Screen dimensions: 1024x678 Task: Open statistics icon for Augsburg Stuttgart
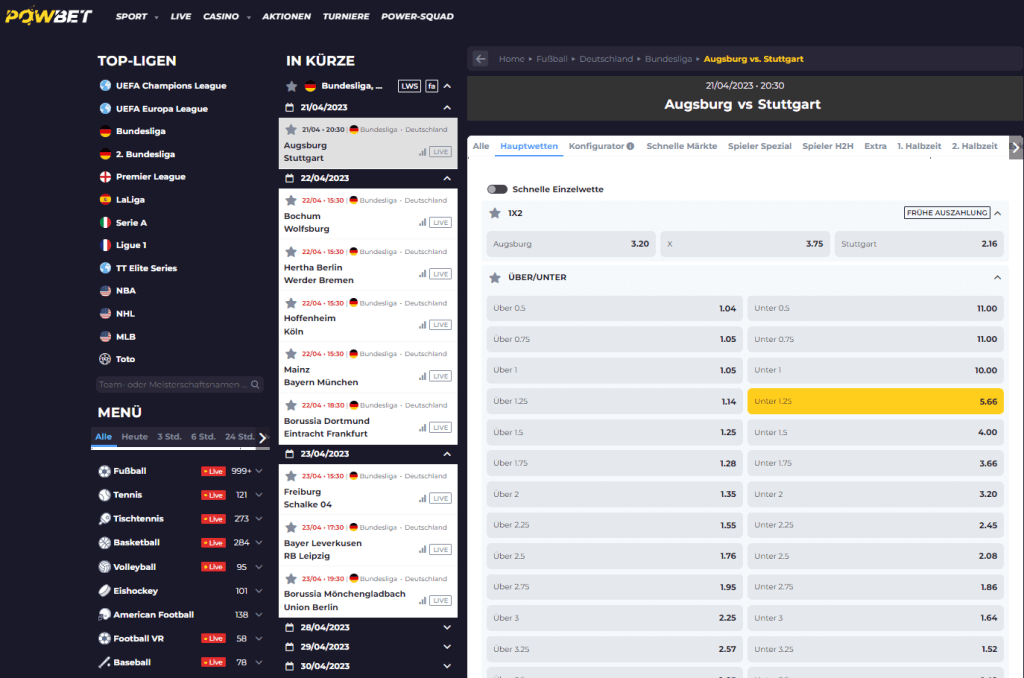[x=423, y=152]
